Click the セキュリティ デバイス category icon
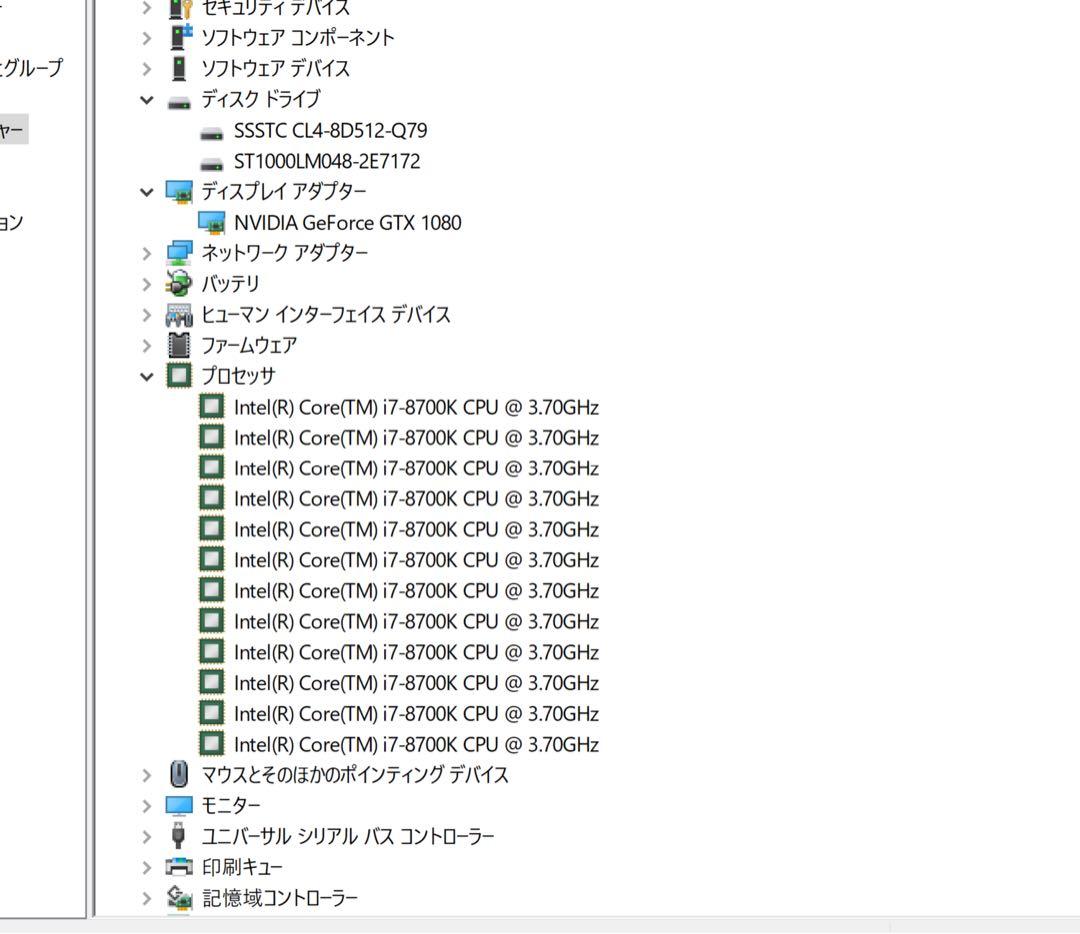The image size is (1080, 934). point(181,7)
